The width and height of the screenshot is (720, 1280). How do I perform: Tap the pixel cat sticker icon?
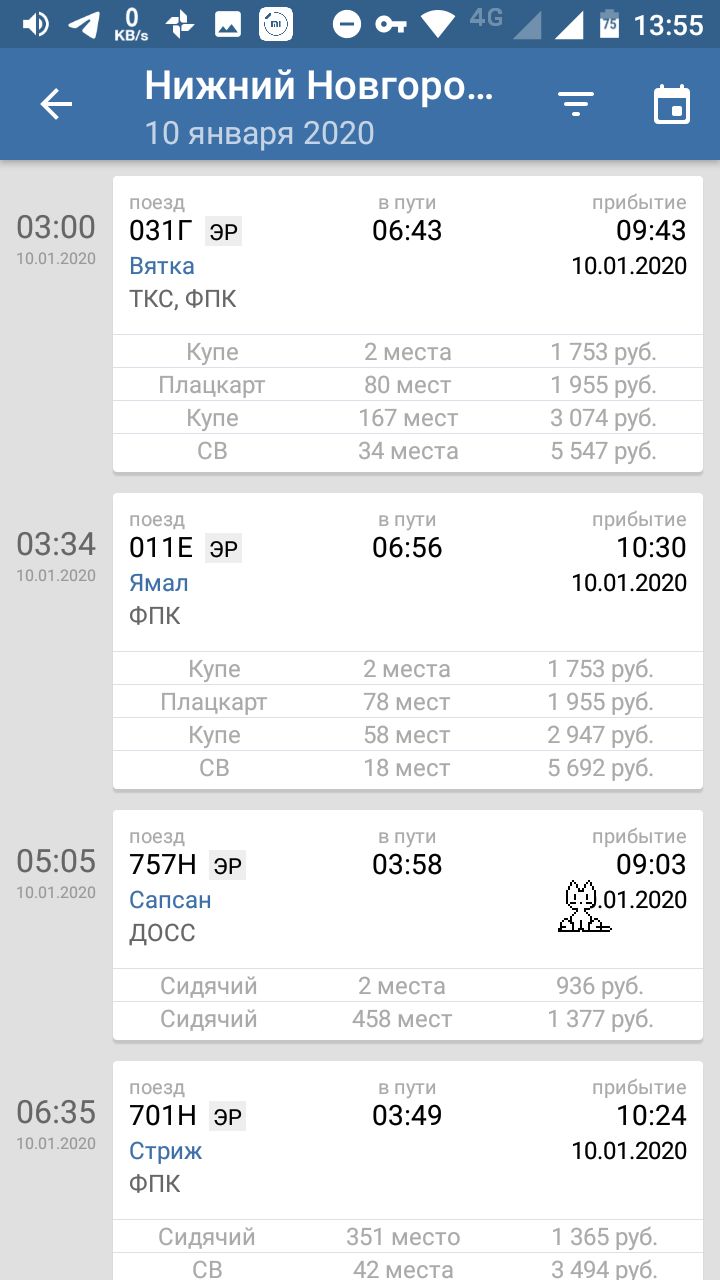coord(584,907)
